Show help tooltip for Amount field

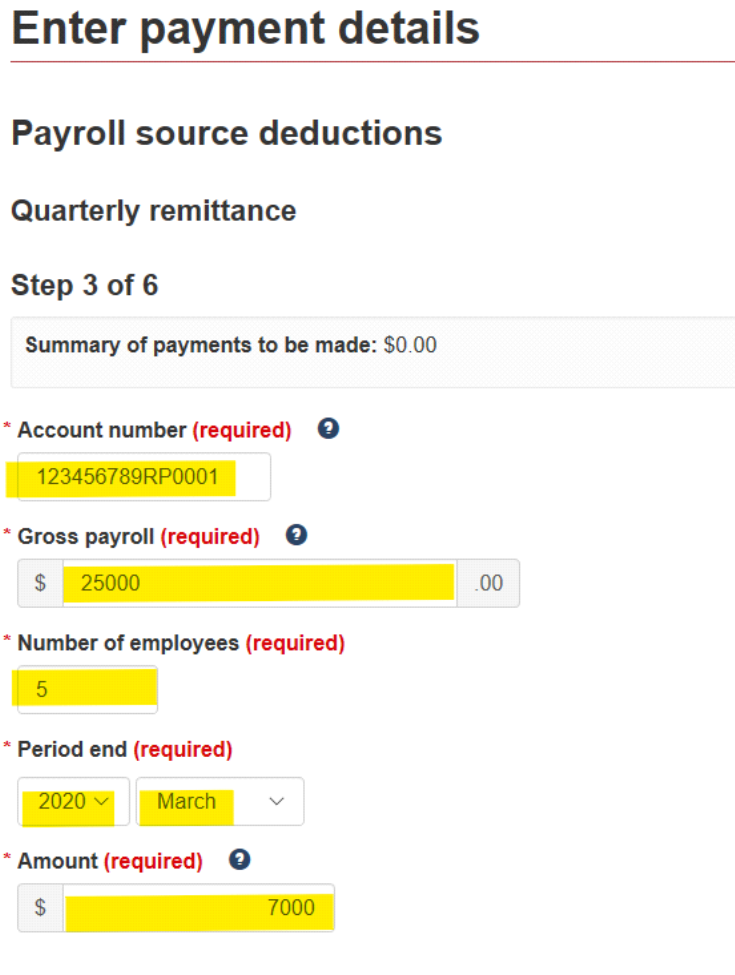[239, 860]
